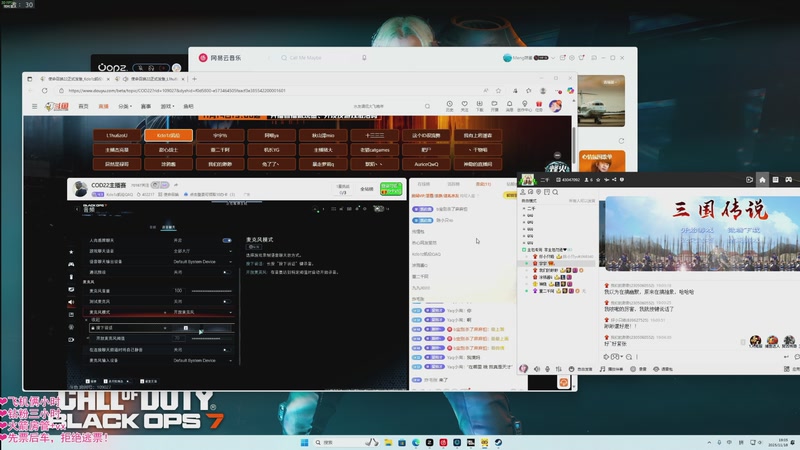800x450 pixels.
Task: Adjust the 开放麦克风阈值 slider
Action: coord(211,338)
